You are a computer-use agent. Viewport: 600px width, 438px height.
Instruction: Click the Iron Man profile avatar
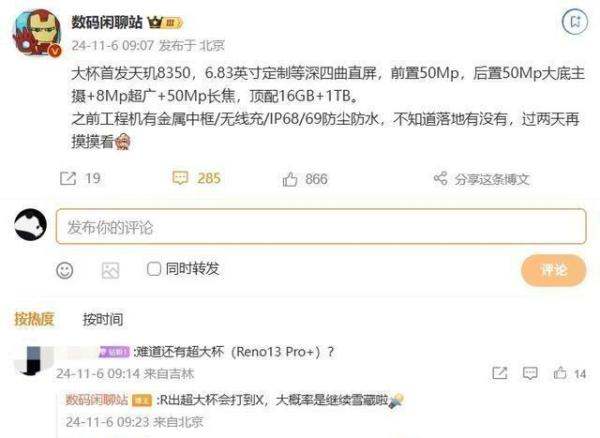[x=37, y=34]
